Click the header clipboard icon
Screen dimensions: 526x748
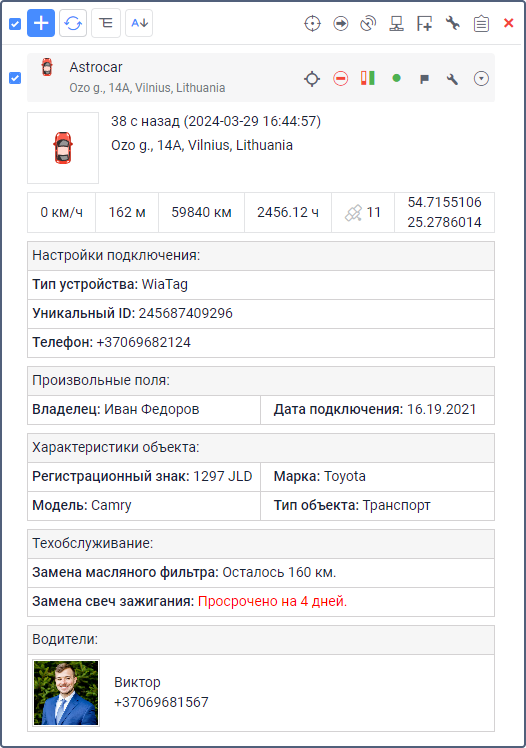[481, 23]
